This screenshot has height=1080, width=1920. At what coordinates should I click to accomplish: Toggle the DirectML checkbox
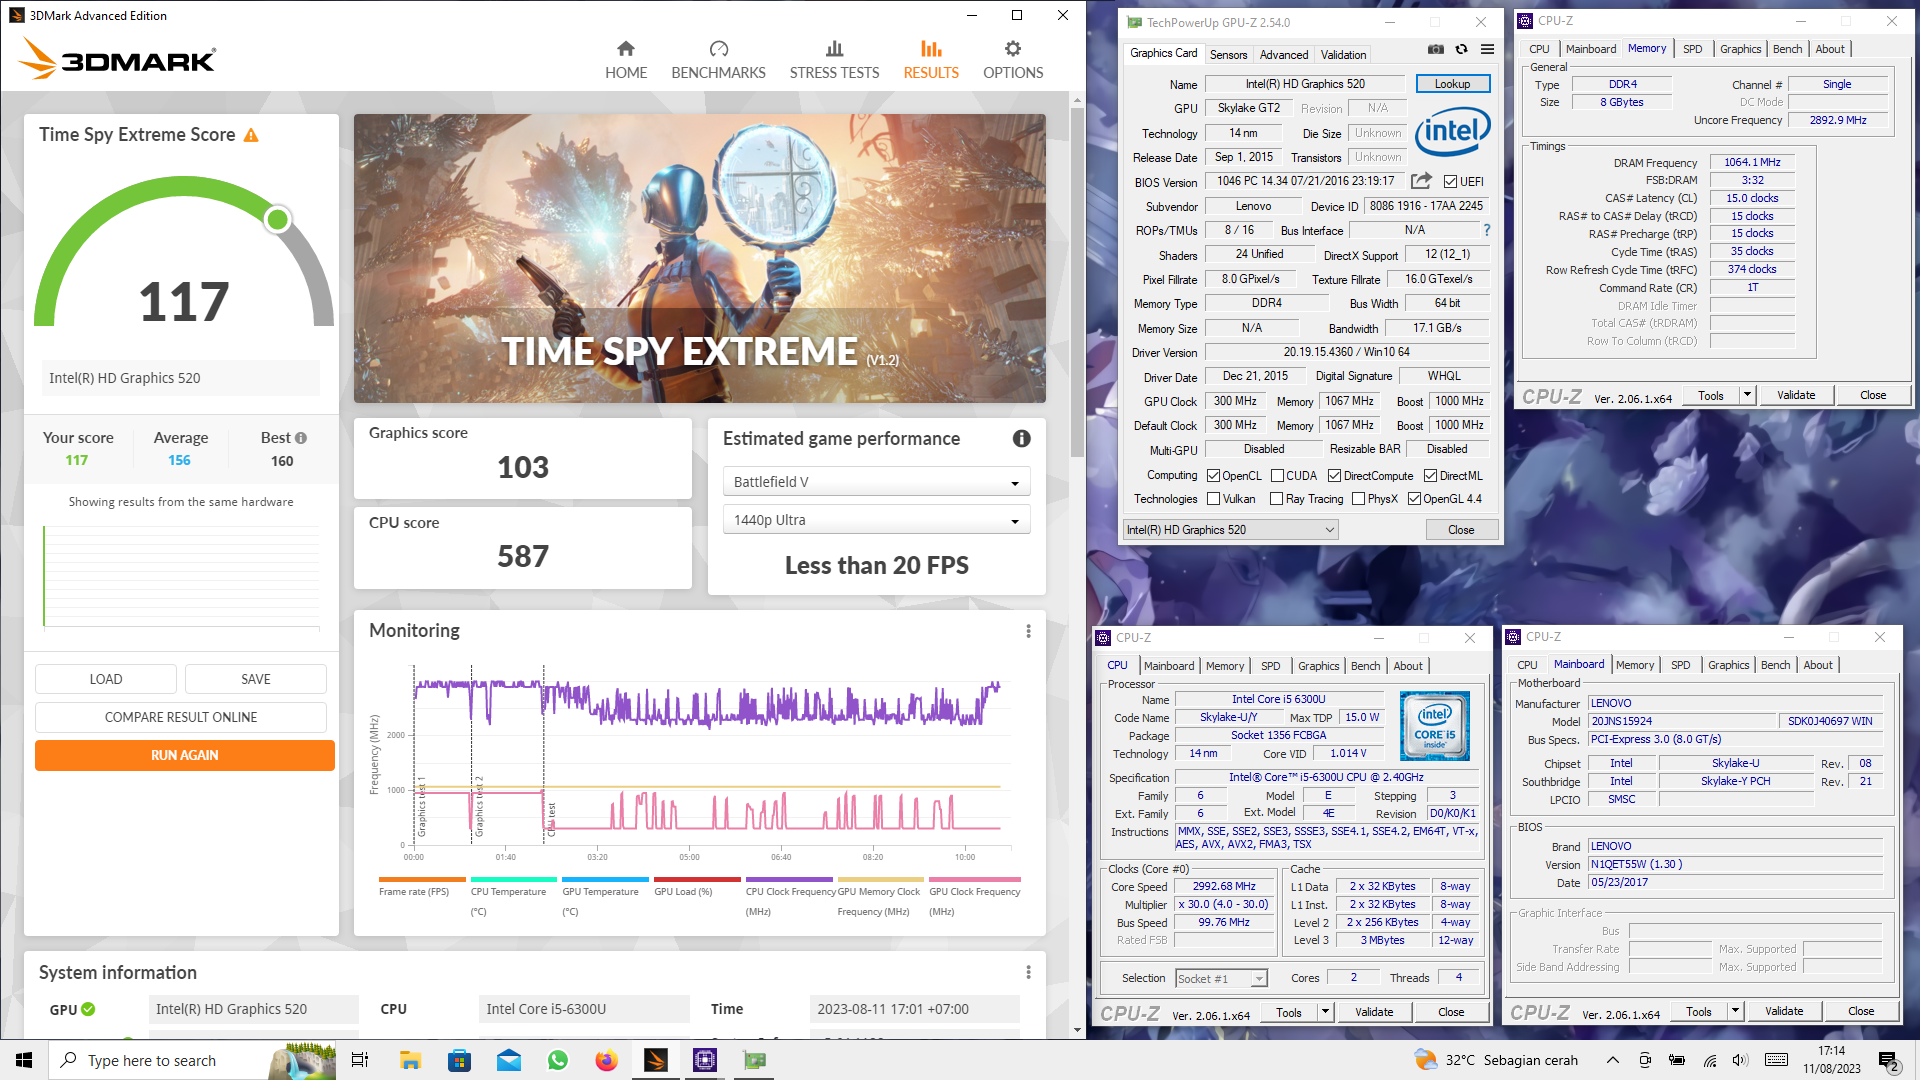(x=1430, y=476)
